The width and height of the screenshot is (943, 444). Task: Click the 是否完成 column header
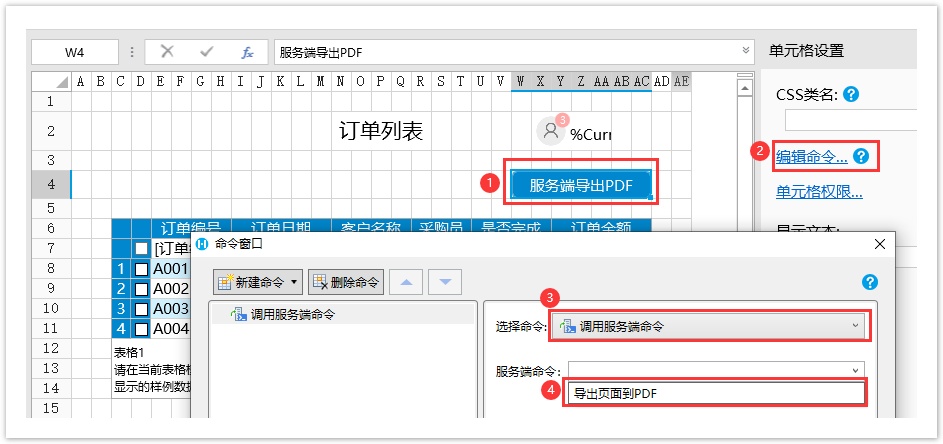pyautogui.click(x=512, y=227)
